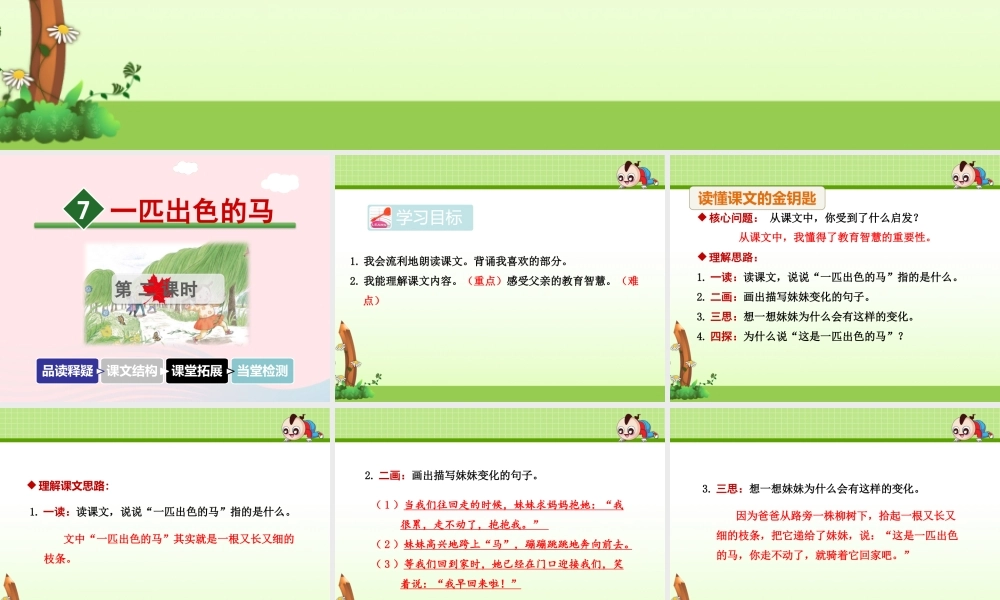Click cartoon child icon on 理解课文思路 slide

coord(302,427)
